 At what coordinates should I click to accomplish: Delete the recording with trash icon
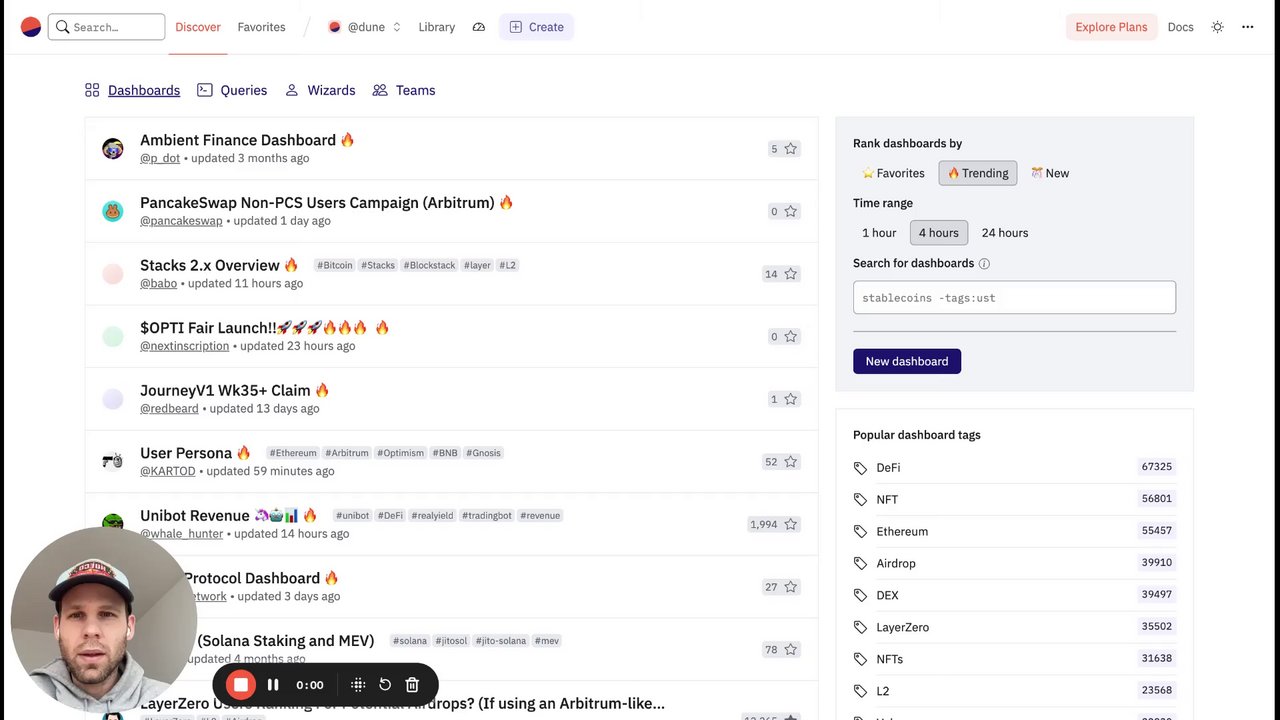(x=412, y=685)
